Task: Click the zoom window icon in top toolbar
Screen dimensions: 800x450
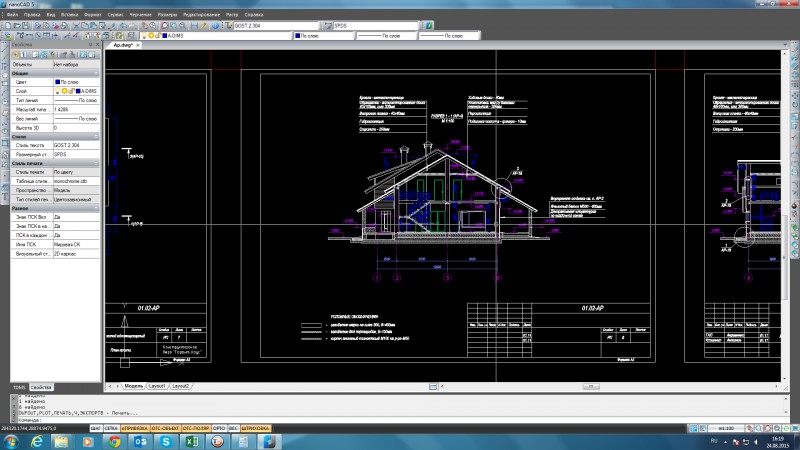Action: coord(164,26)
